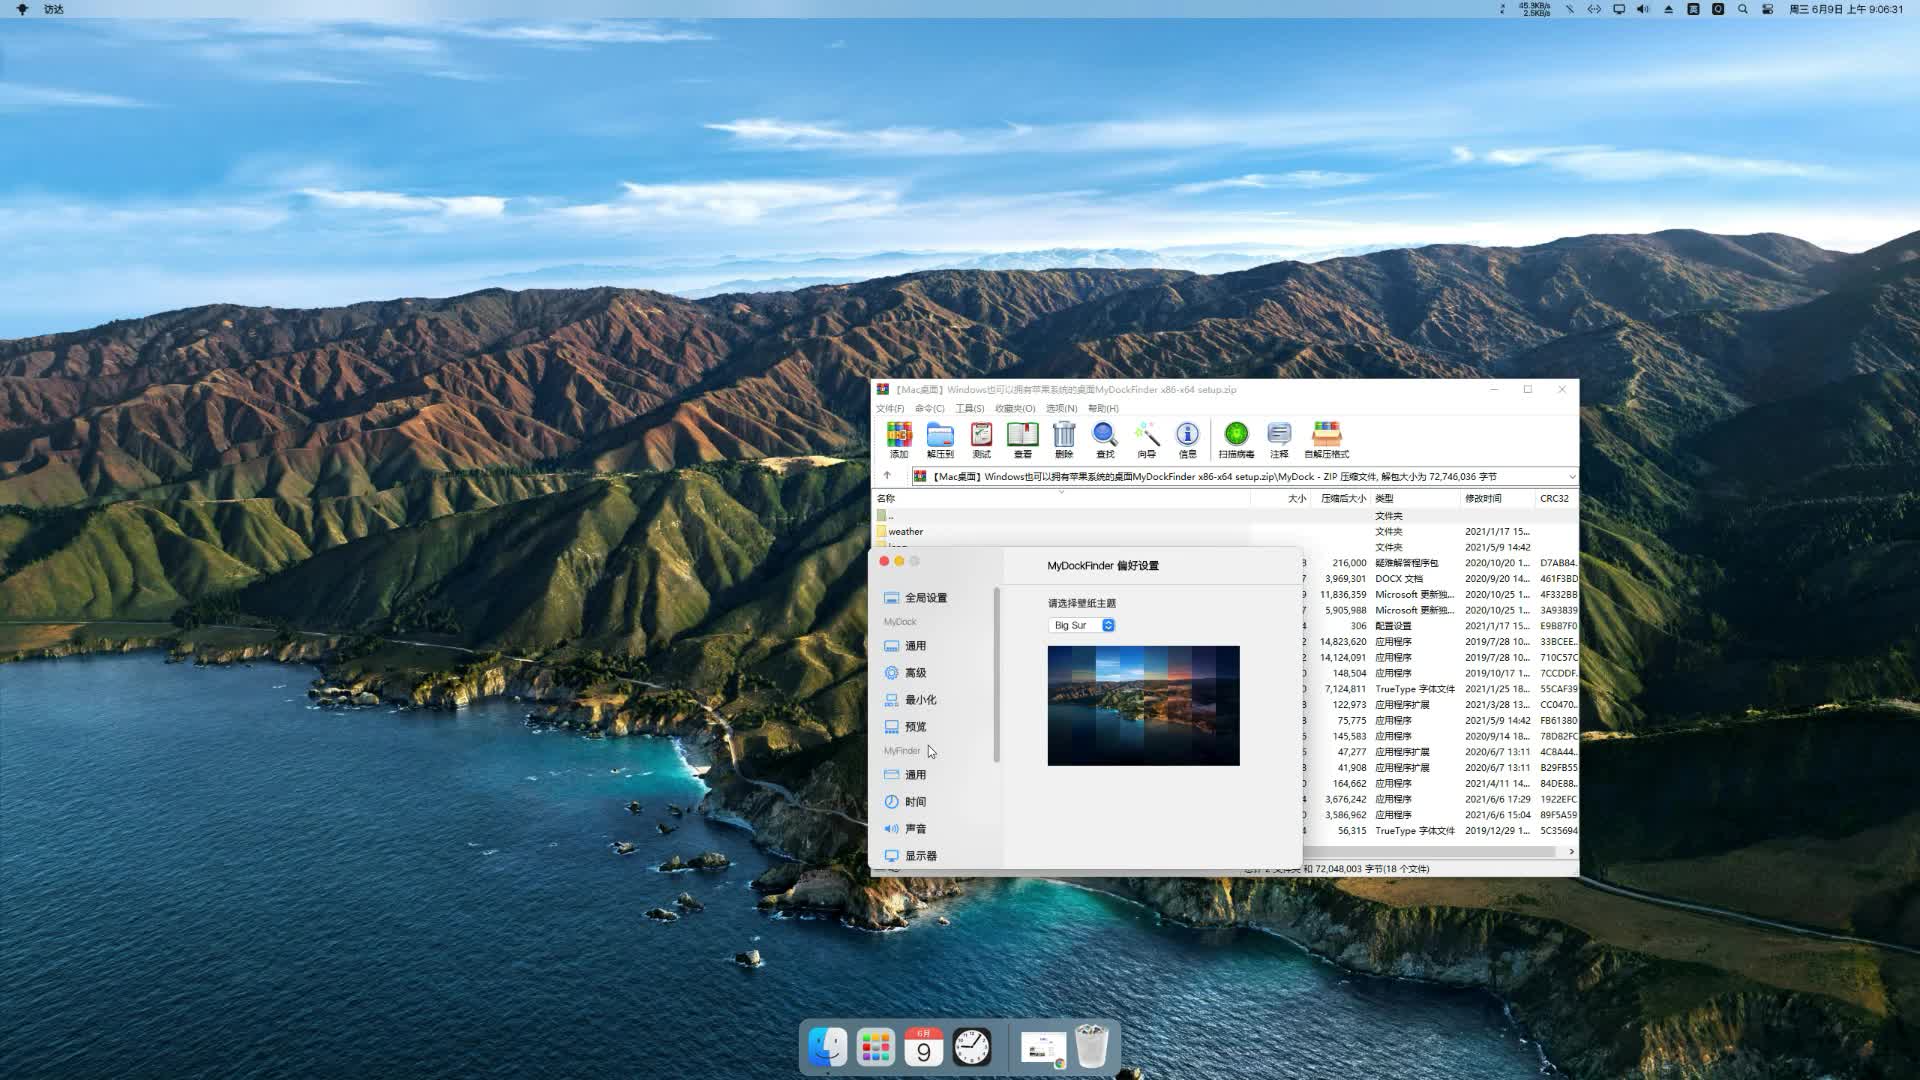Open the 向导 (Wizard) wand icon
The height and width of the screenshot is (1080, 1920).
1146,439
